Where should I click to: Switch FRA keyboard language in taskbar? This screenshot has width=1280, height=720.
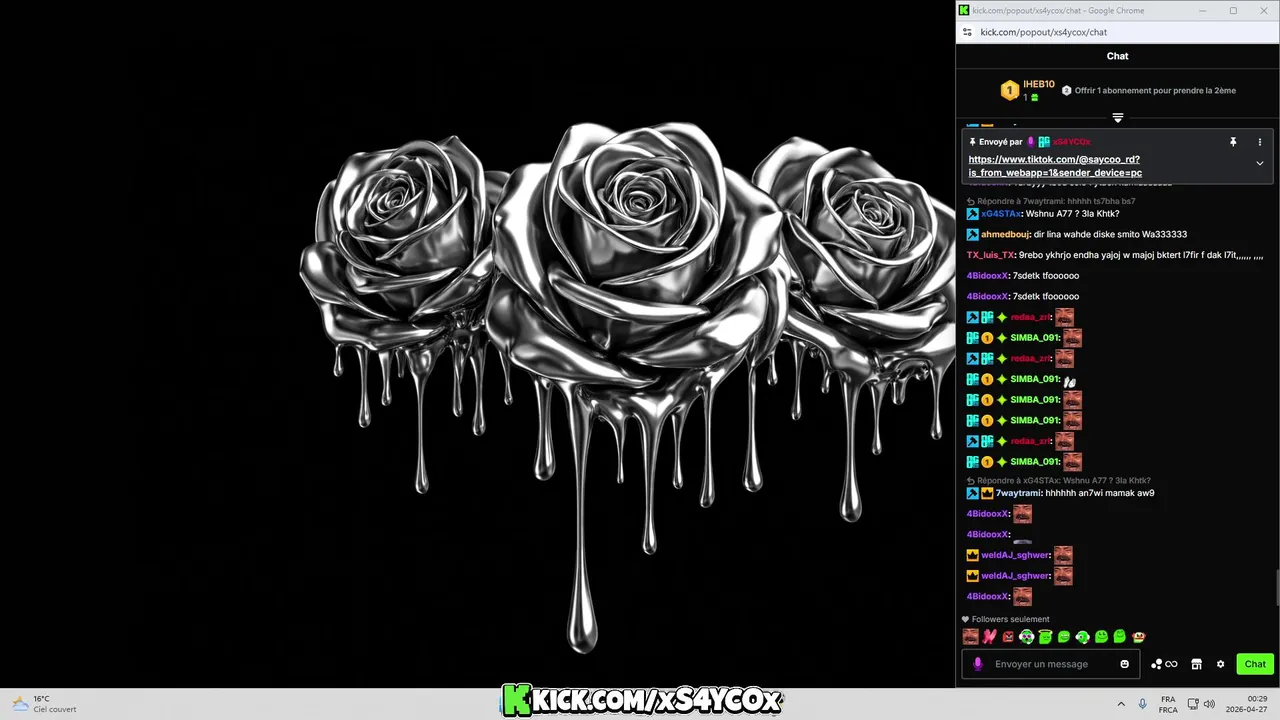pyautogui.click(x=1168, y=704)
